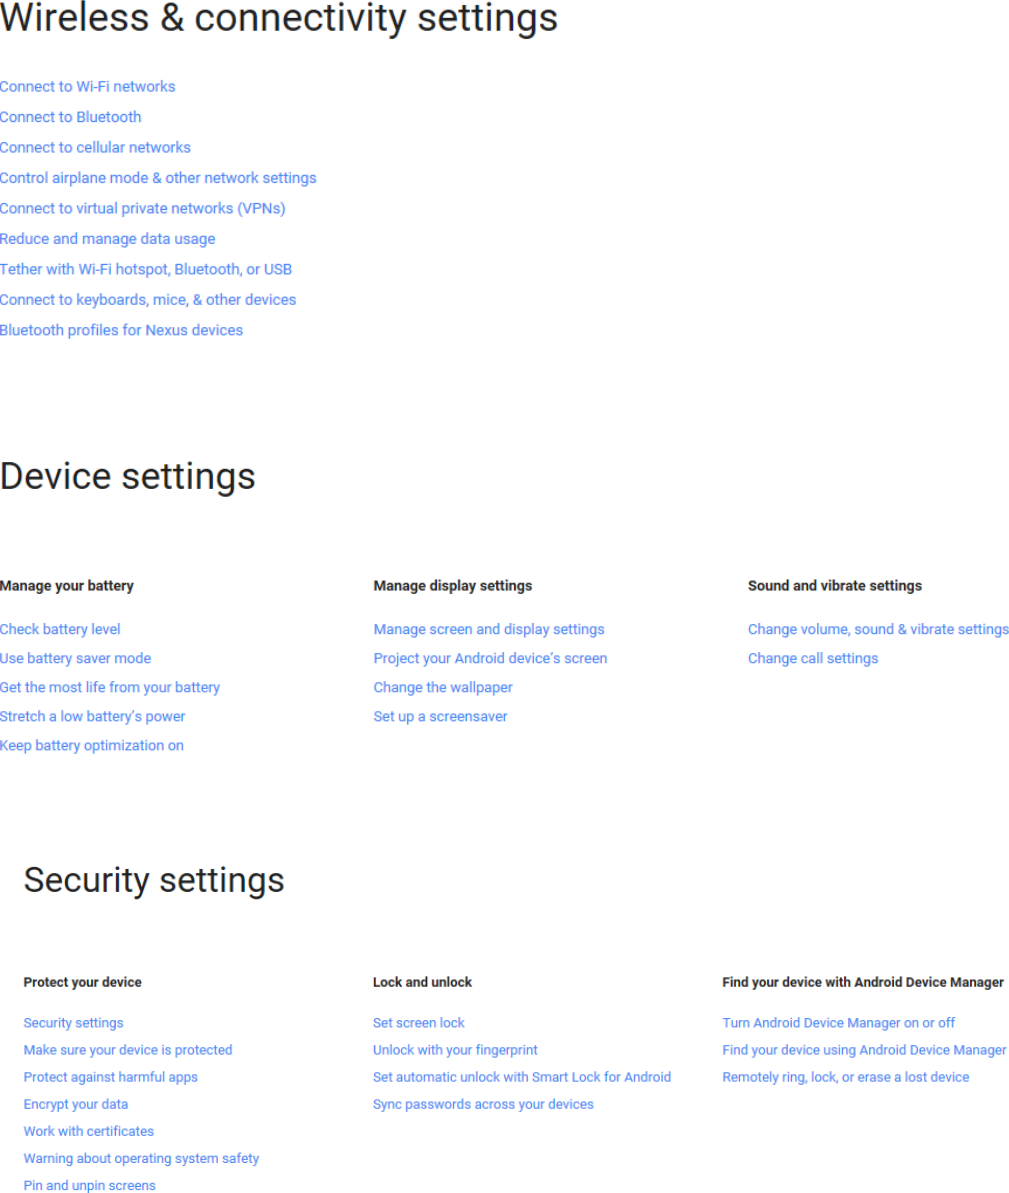The height and width of the screenshot is (1193, 1009).
Task: Open Turn Android Device Manager on or off
Action: pyautogui.click(x=839, y=1023)
